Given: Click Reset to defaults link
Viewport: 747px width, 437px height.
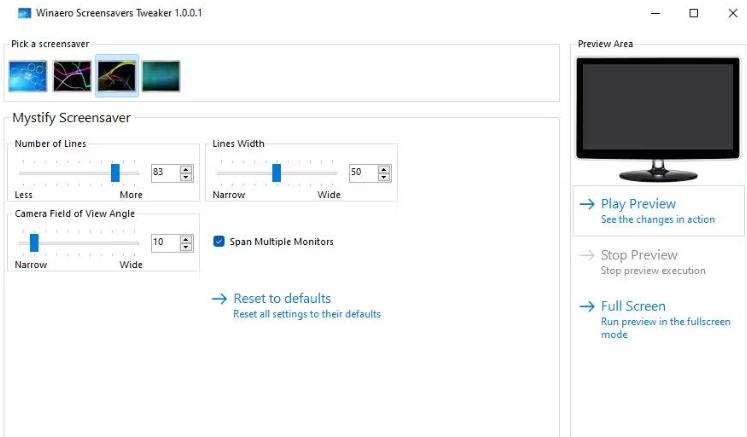Looking at the screenshot, I should tap(282, 298).
